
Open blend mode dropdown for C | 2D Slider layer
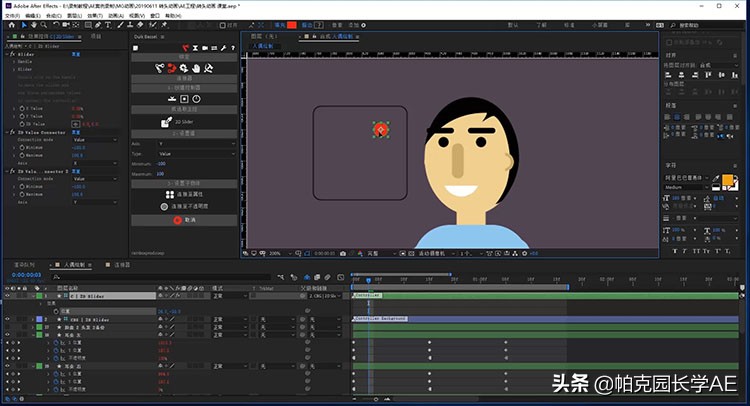(x=226, y=297)
